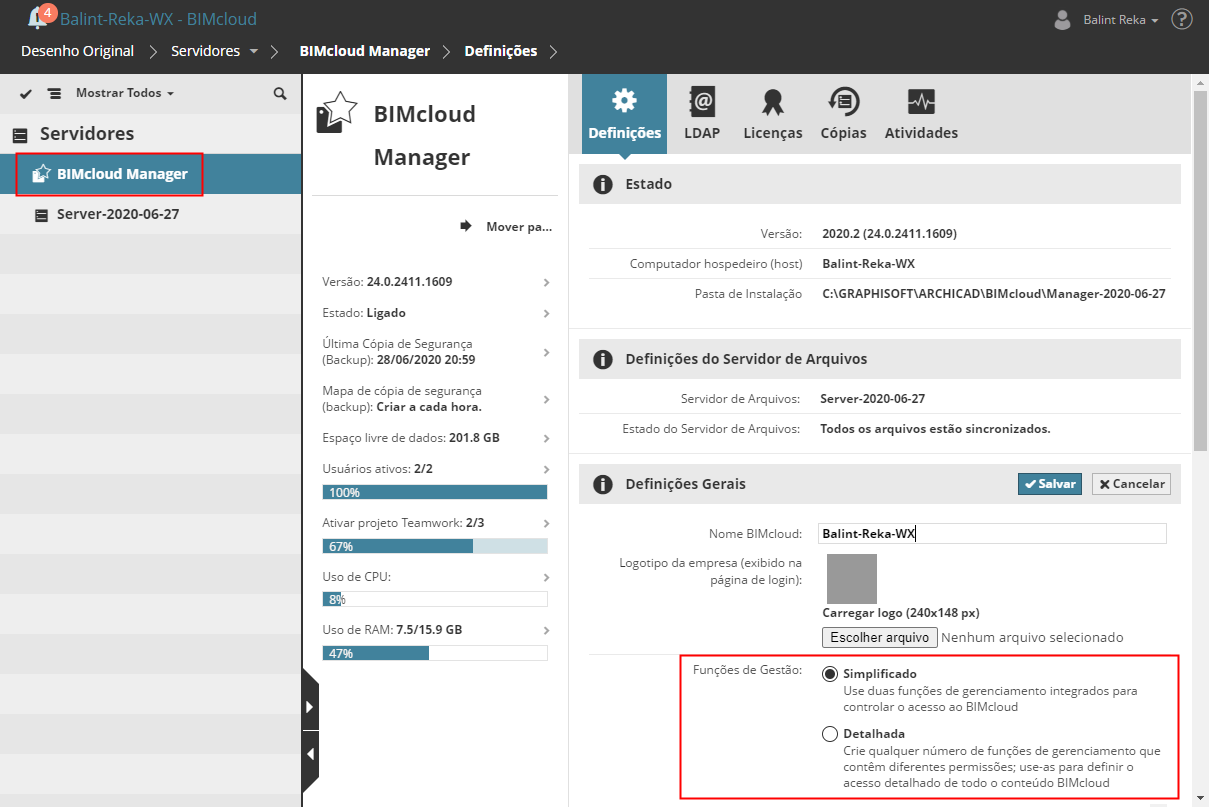Click the Server-2020-06-27 server icon
Viewport: 1209px width, 807px height.
point(41,214)
